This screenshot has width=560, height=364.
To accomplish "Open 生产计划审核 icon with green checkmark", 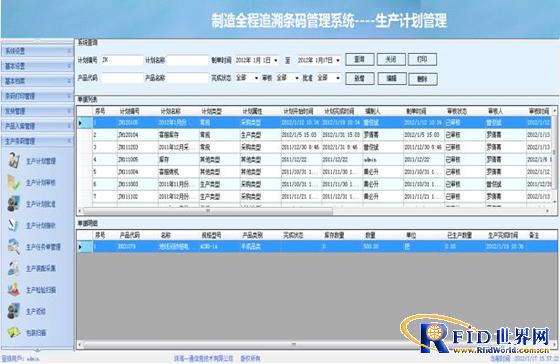I will (14, 182).
